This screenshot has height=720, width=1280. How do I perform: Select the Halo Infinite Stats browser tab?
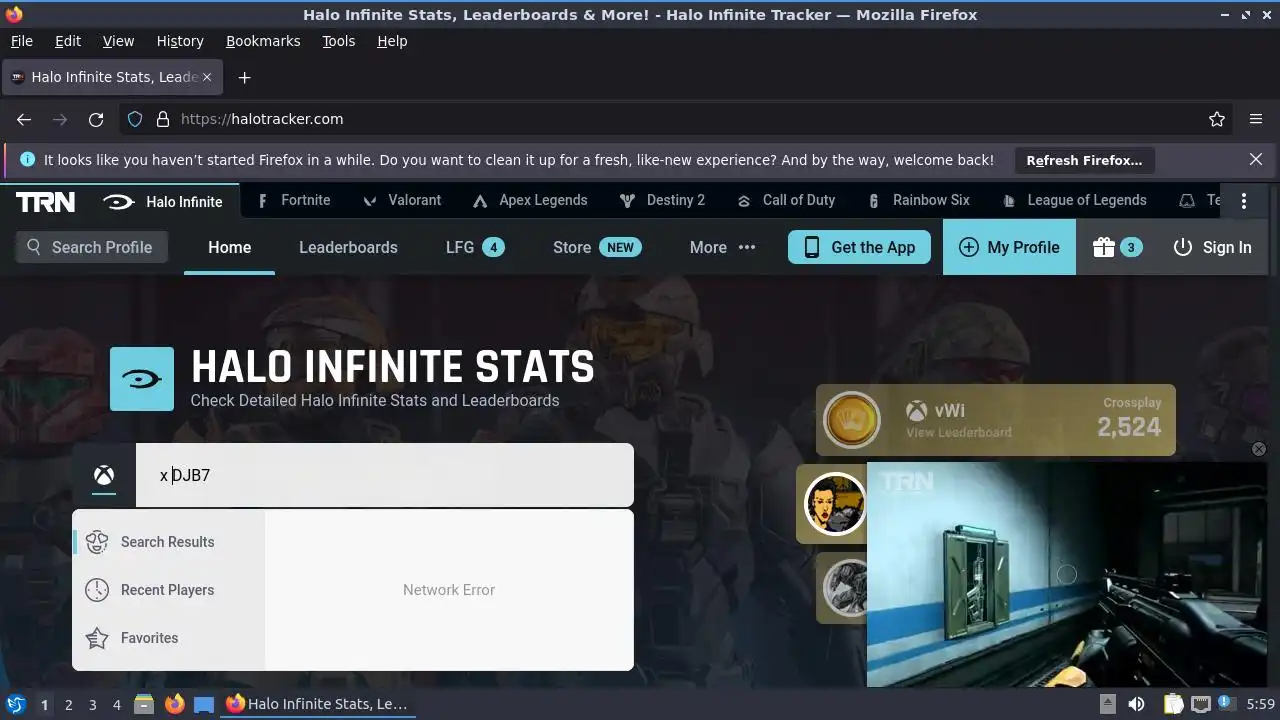pos(113,77)
